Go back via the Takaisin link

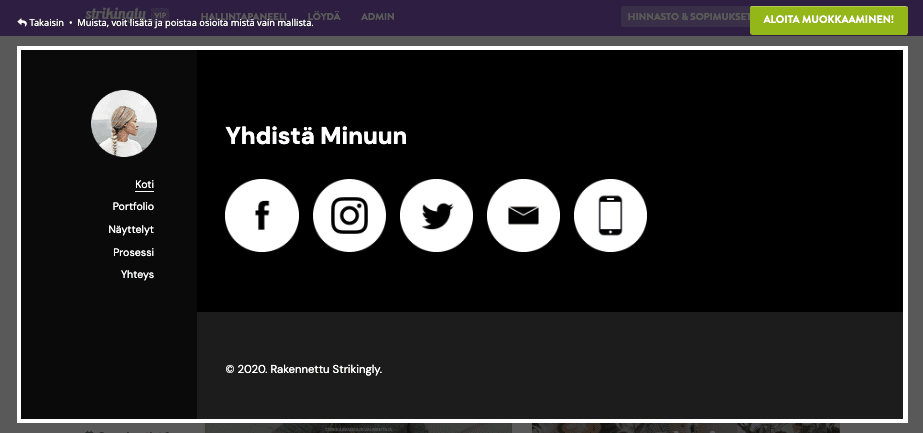[47, 23]
